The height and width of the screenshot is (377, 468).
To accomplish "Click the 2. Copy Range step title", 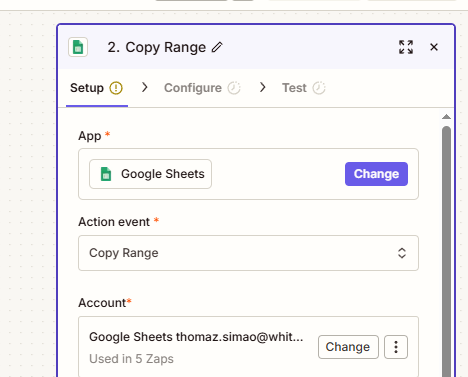I will pyautogui.click(x=157, y=47).
